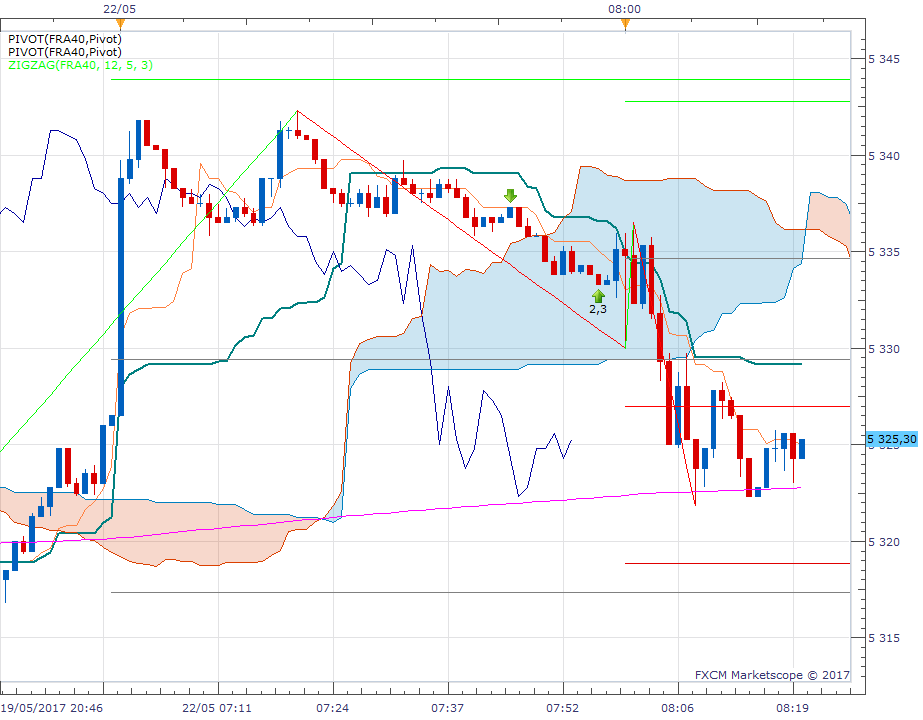Click the 07:24 time axis label

click(x=333, y=708)
